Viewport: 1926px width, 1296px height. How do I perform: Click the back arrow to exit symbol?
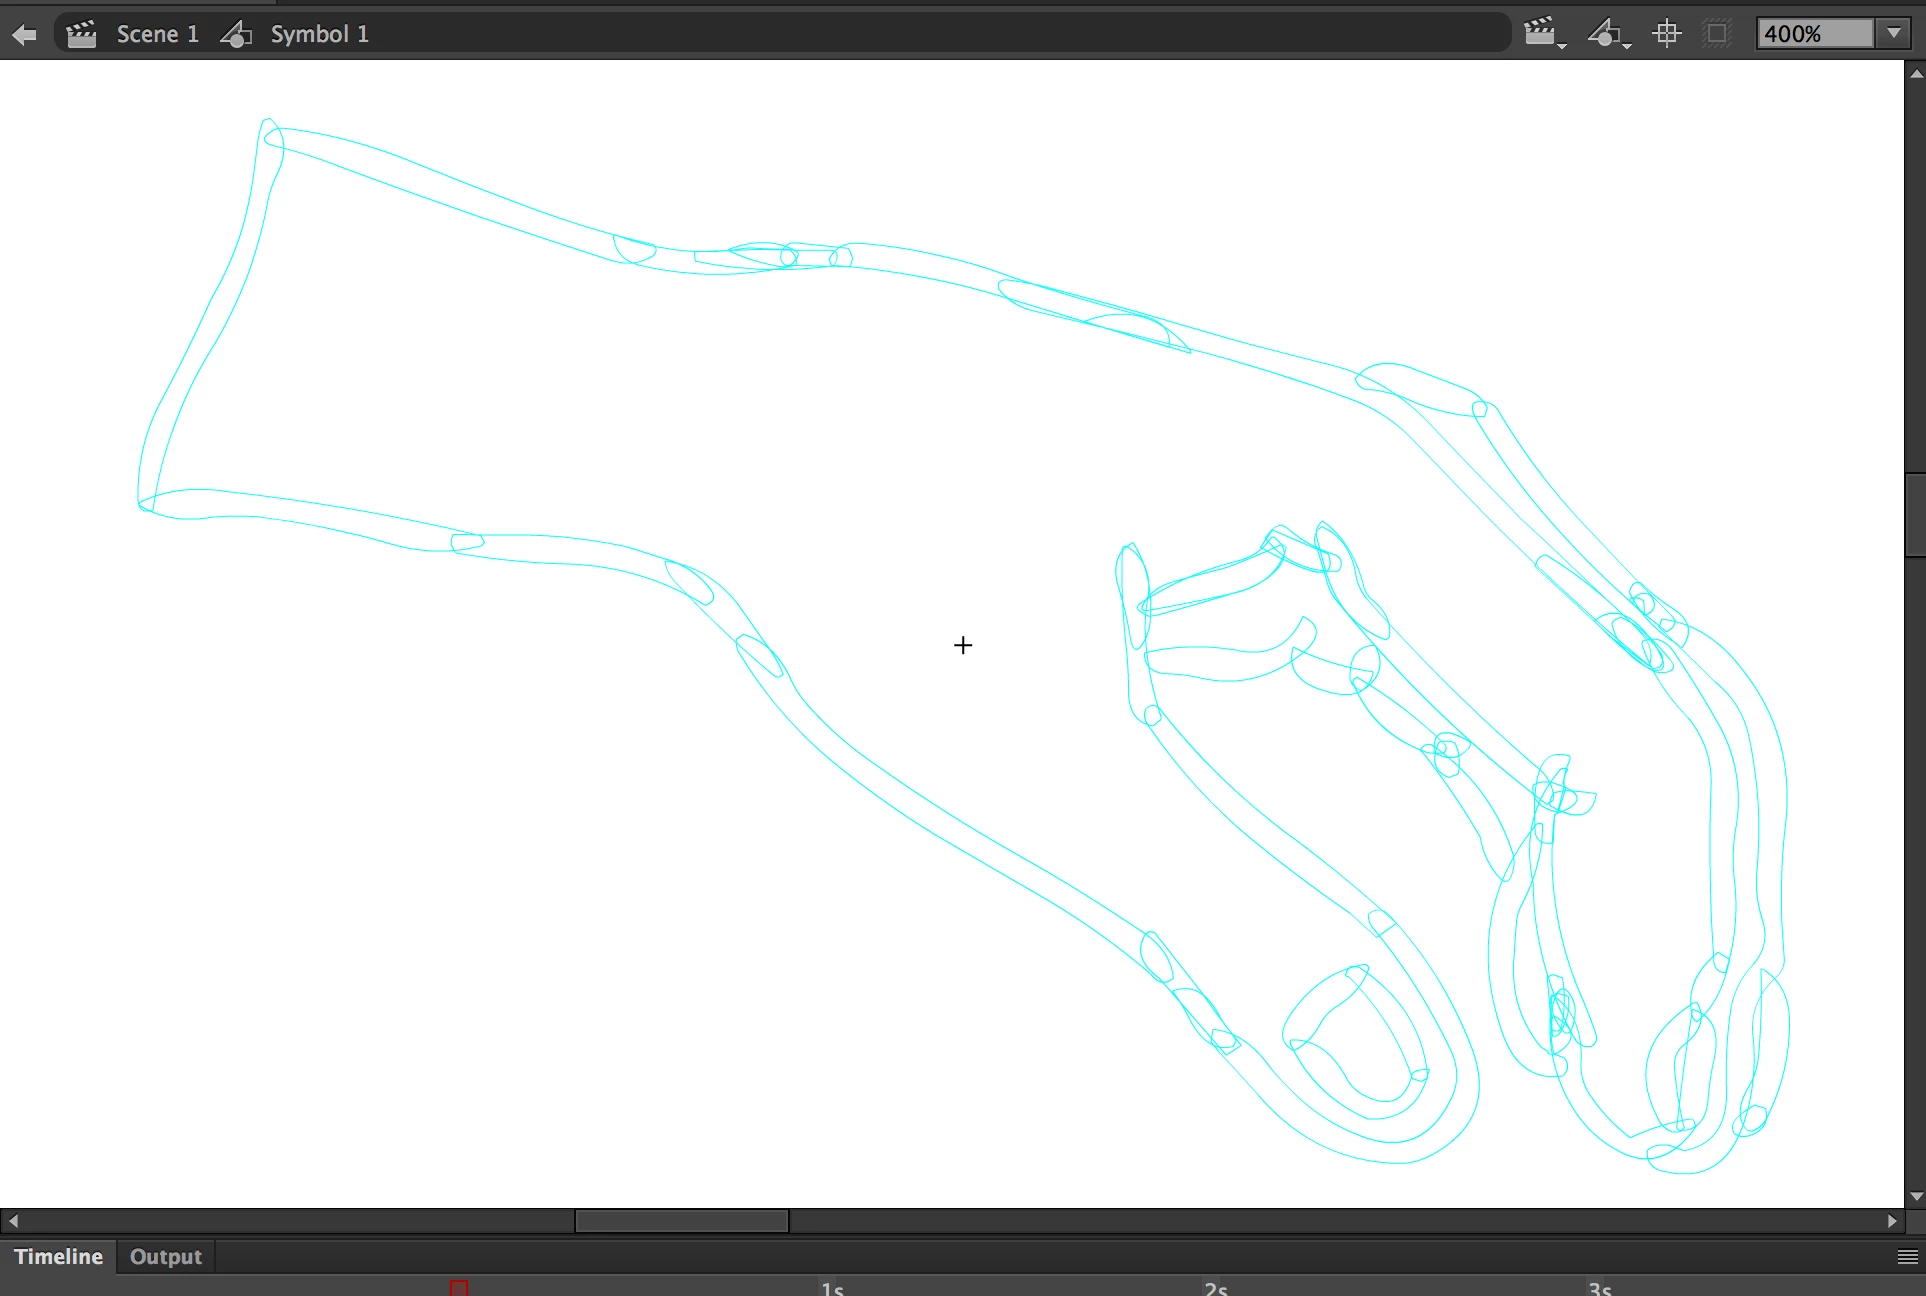point(24,35)
